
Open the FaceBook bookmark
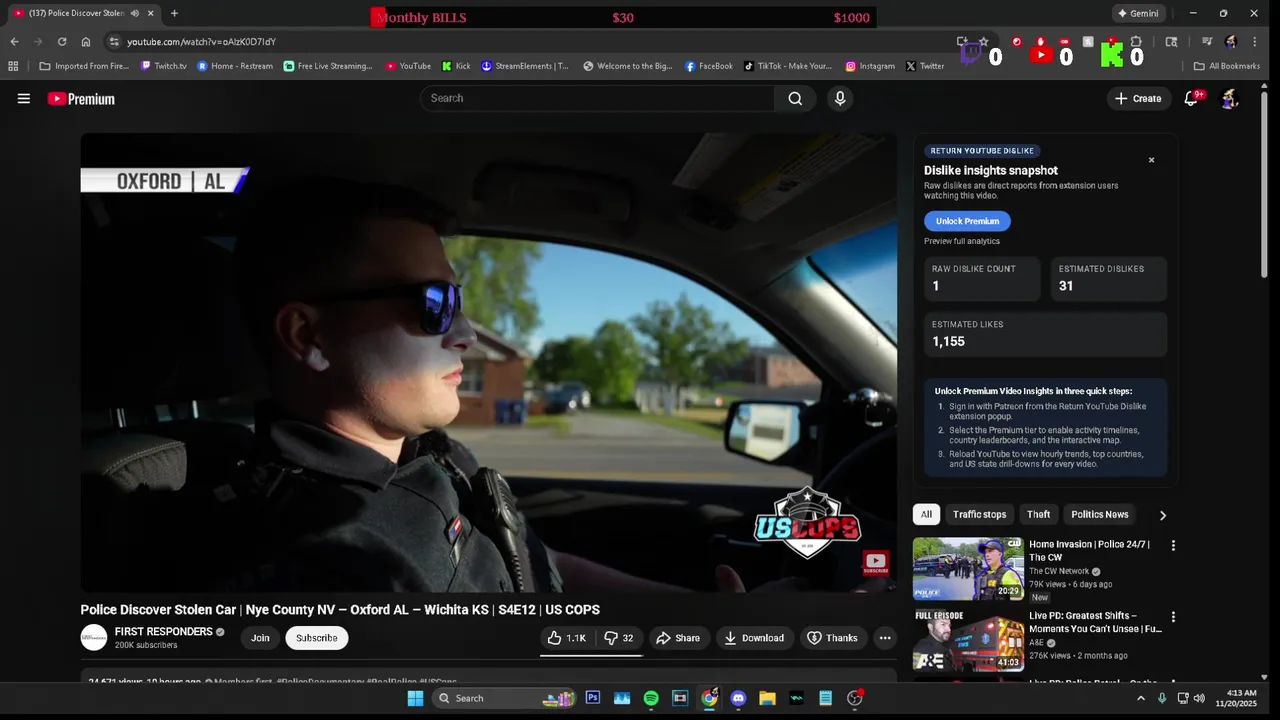709,66
